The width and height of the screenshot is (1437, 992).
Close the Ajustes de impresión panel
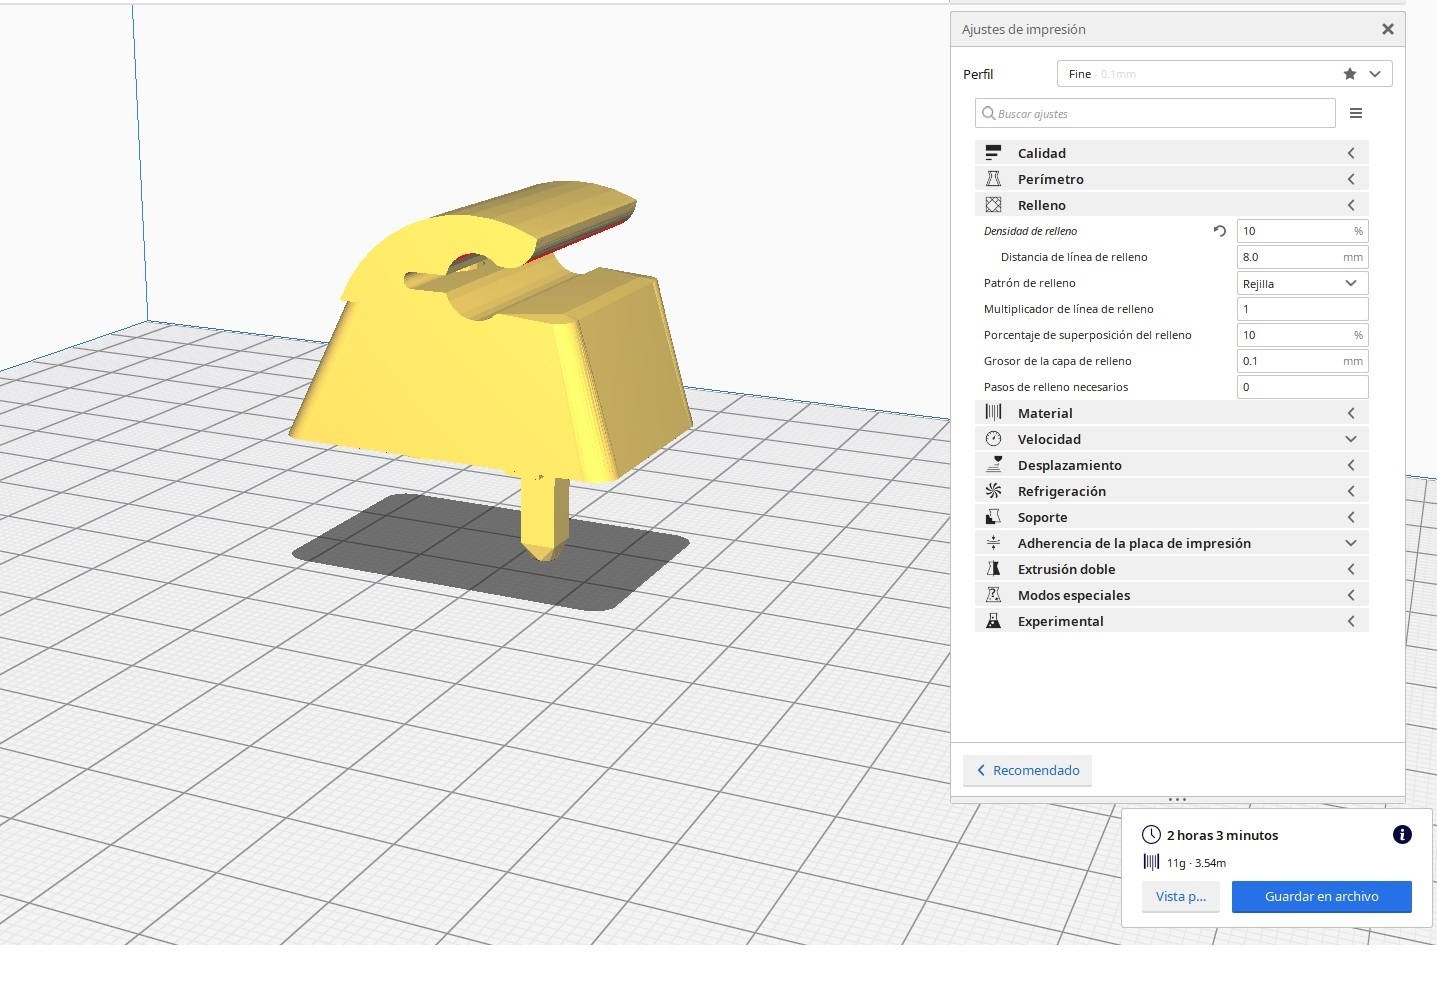[x=1387, y=29]
